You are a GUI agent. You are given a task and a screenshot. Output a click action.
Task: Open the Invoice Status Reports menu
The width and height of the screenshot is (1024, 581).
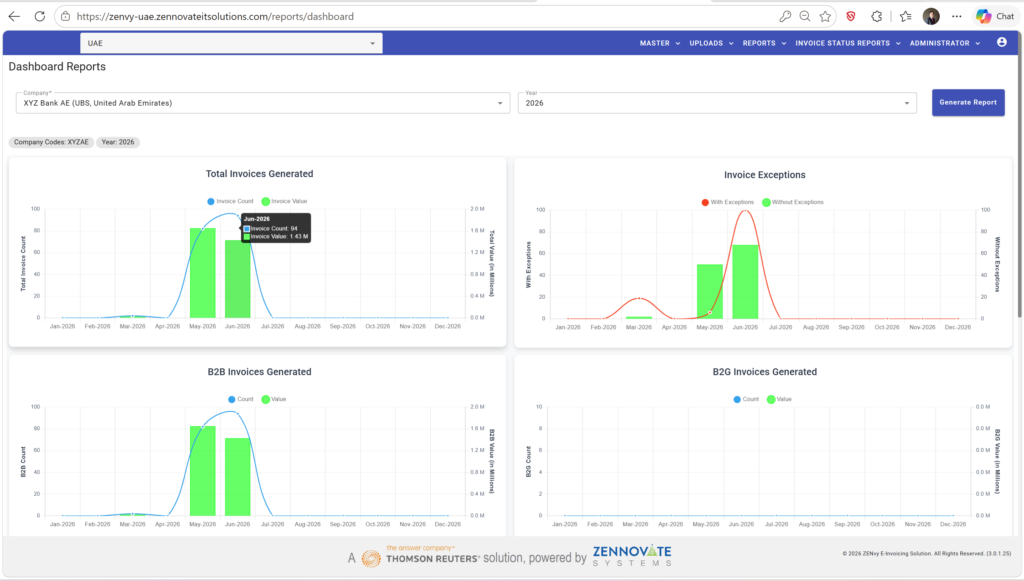848,43
